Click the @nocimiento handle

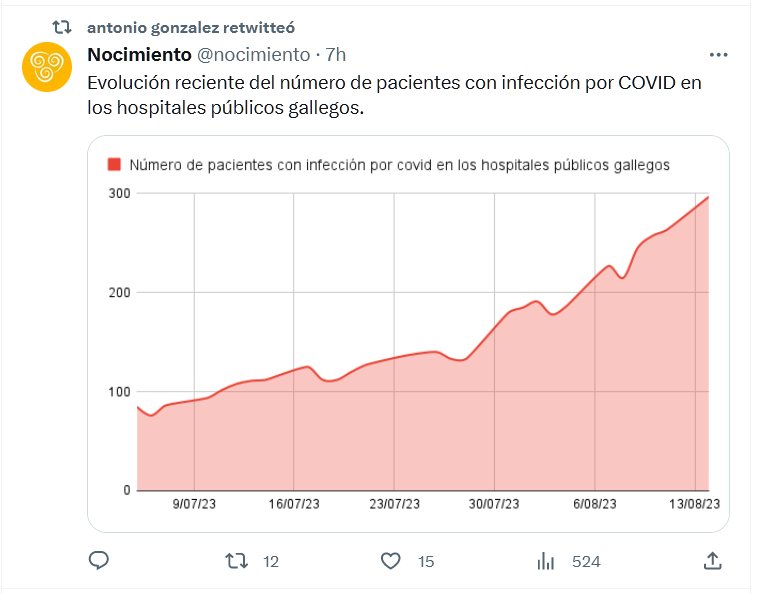253,54
